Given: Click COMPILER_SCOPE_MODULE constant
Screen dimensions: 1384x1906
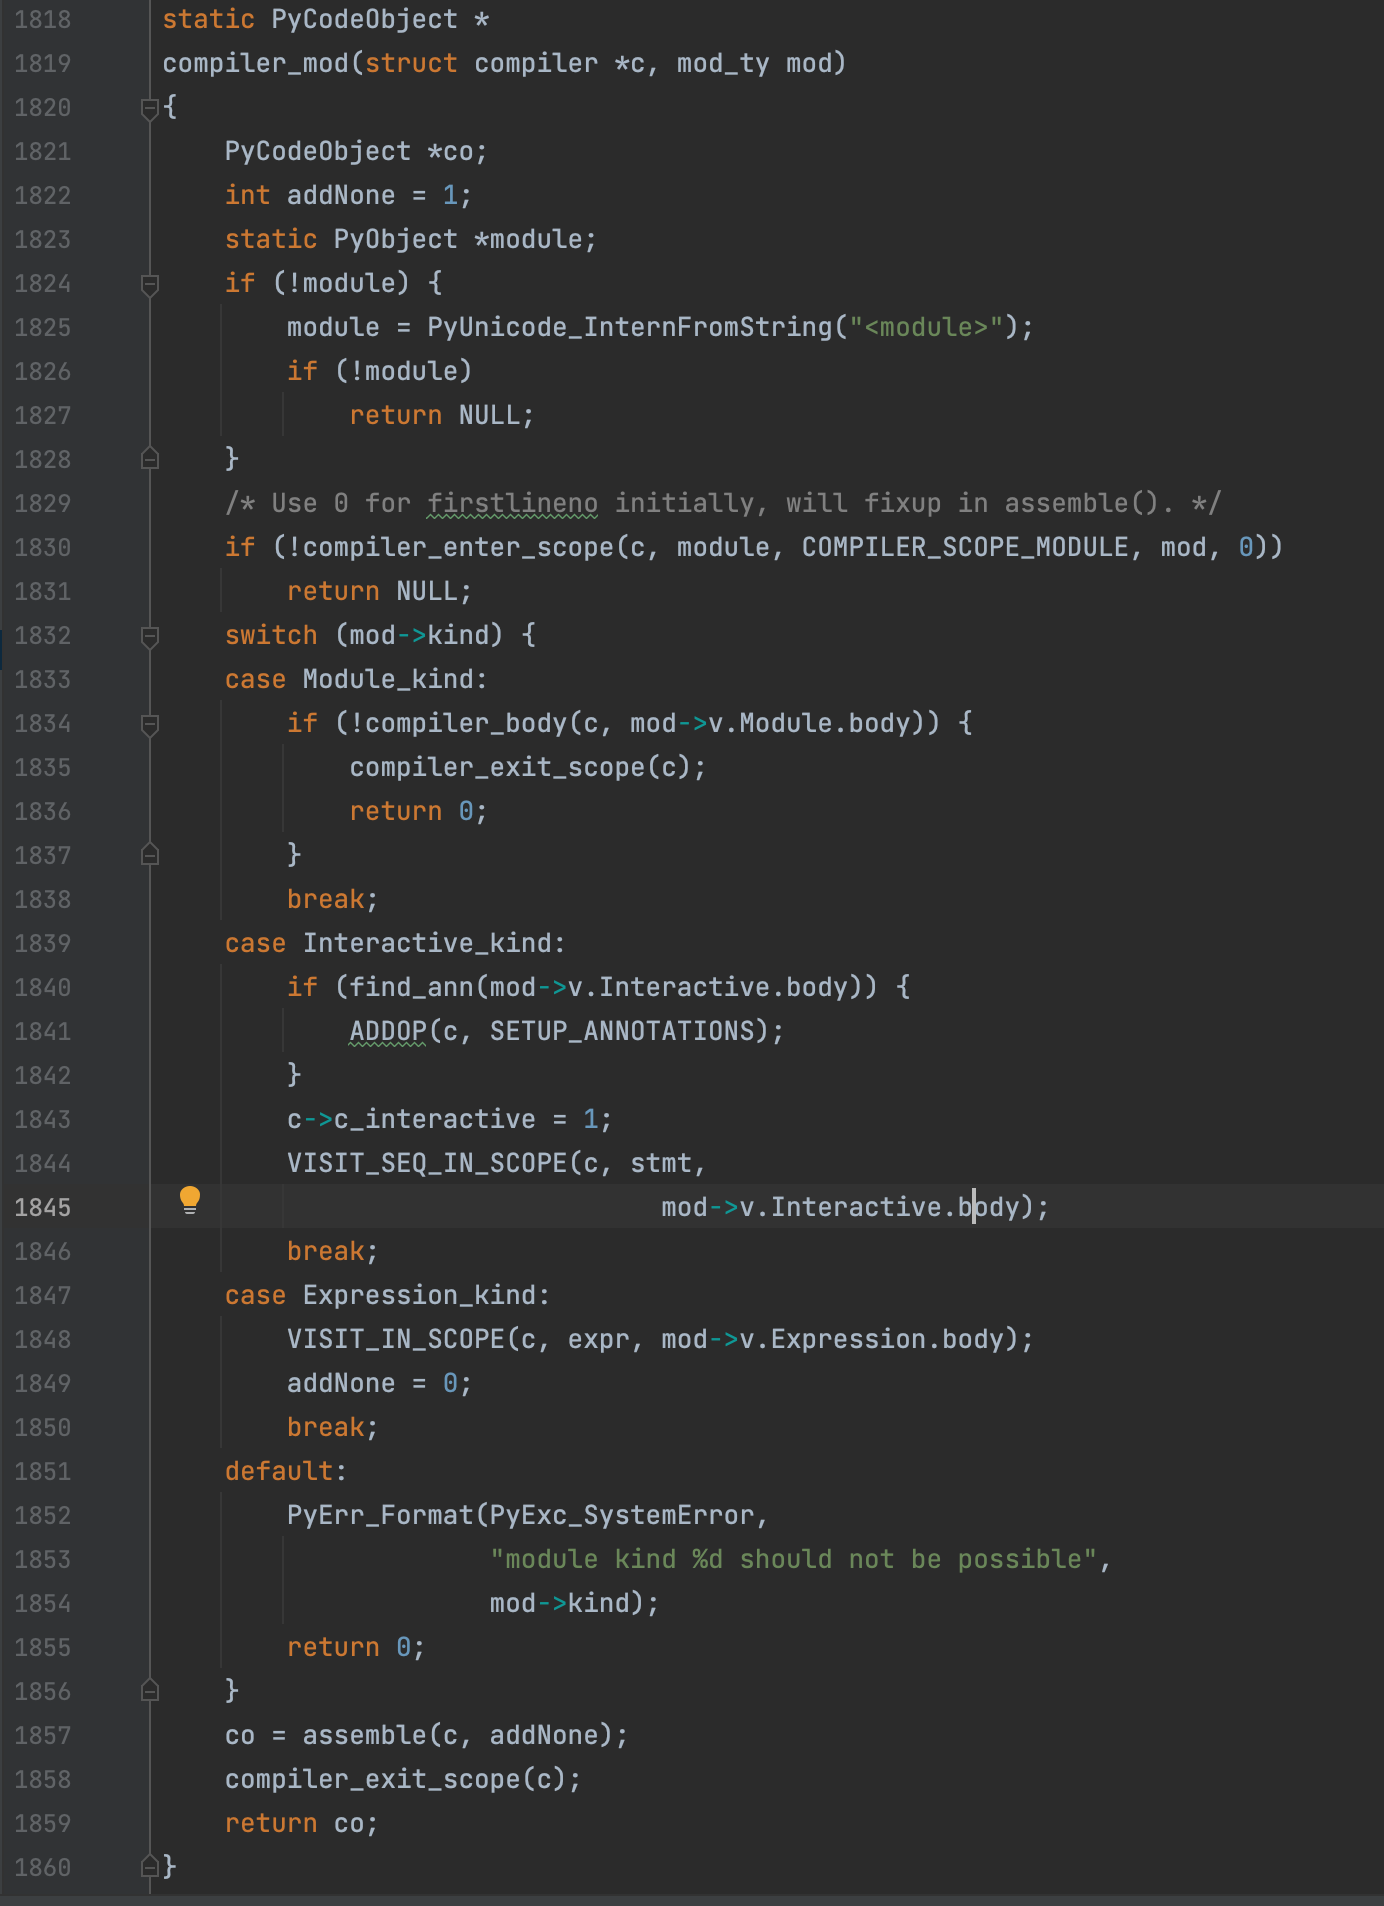Looking at the screenshot, I should click(x=965, y=548).
